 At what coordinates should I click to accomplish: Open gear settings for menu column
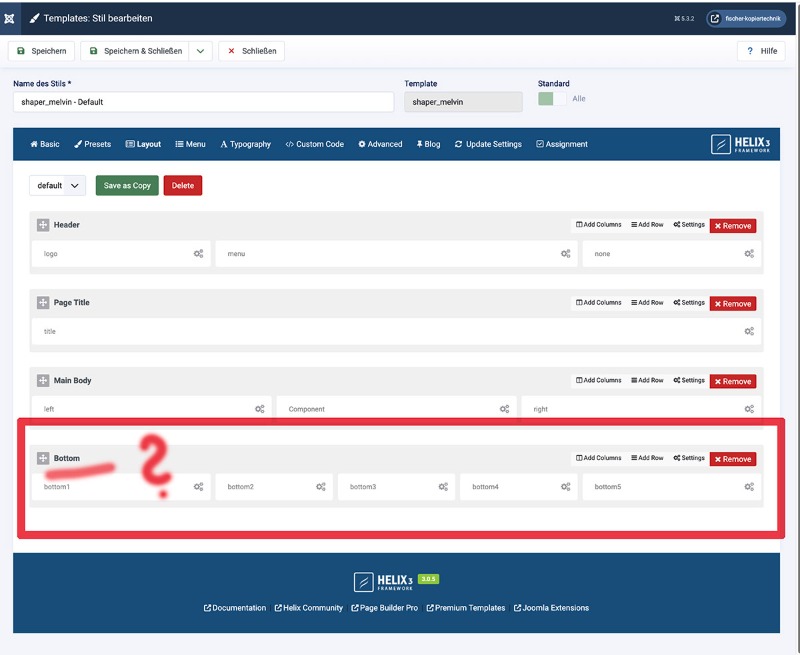tap(565, 254)
